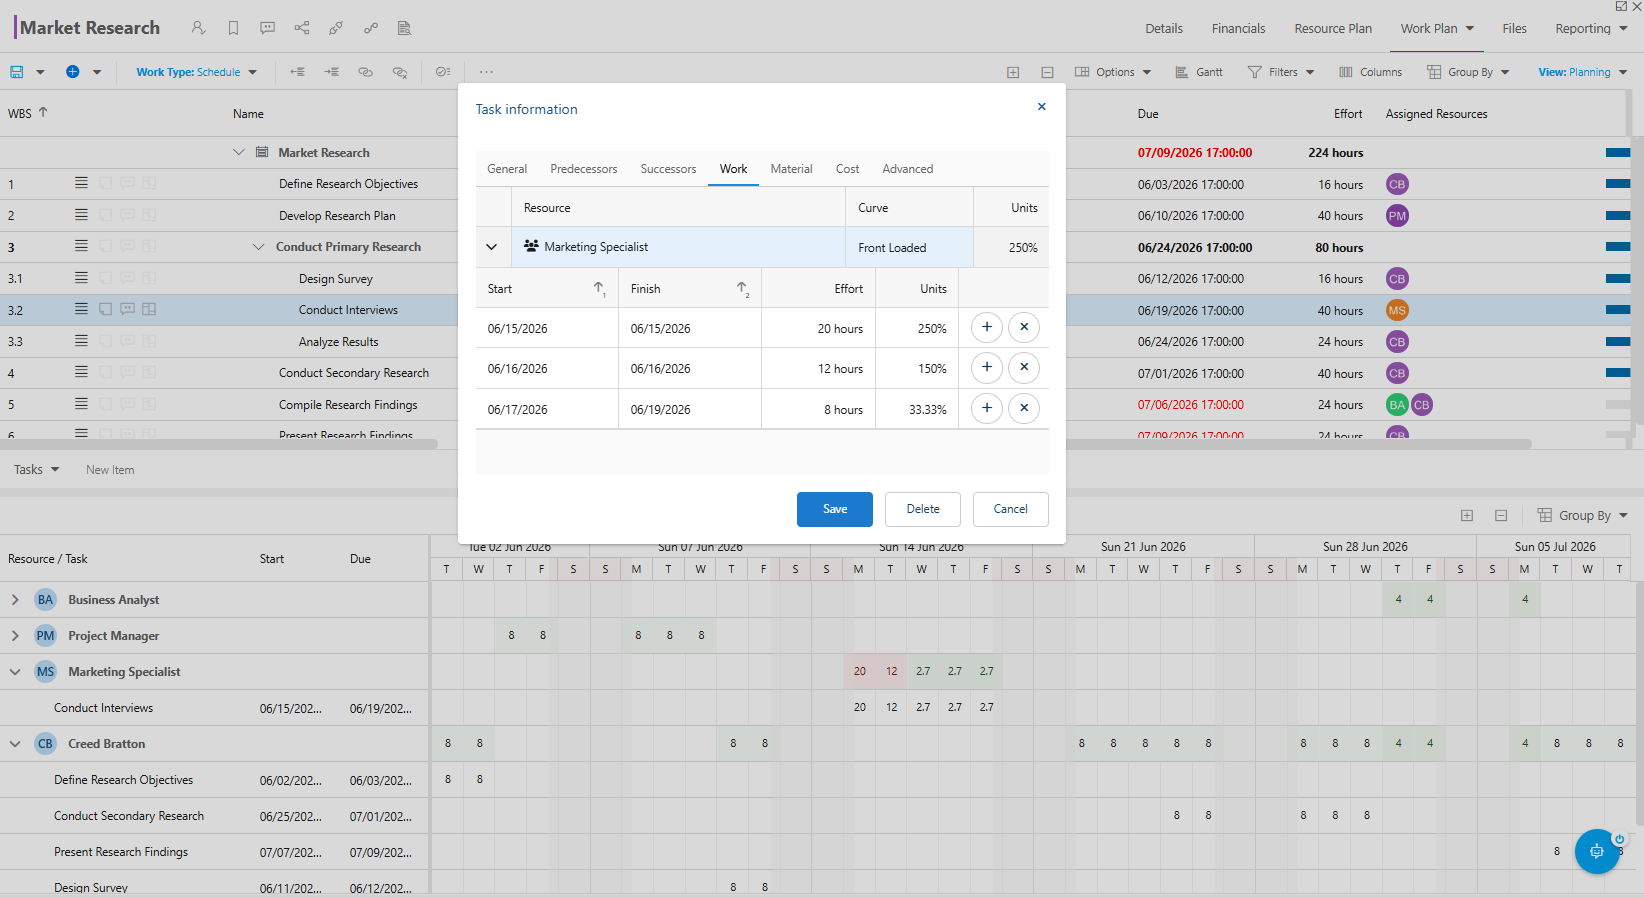Screen dimensions: 1644x898
Task: Open the Options dropdown
Action: pos(1113,72)
